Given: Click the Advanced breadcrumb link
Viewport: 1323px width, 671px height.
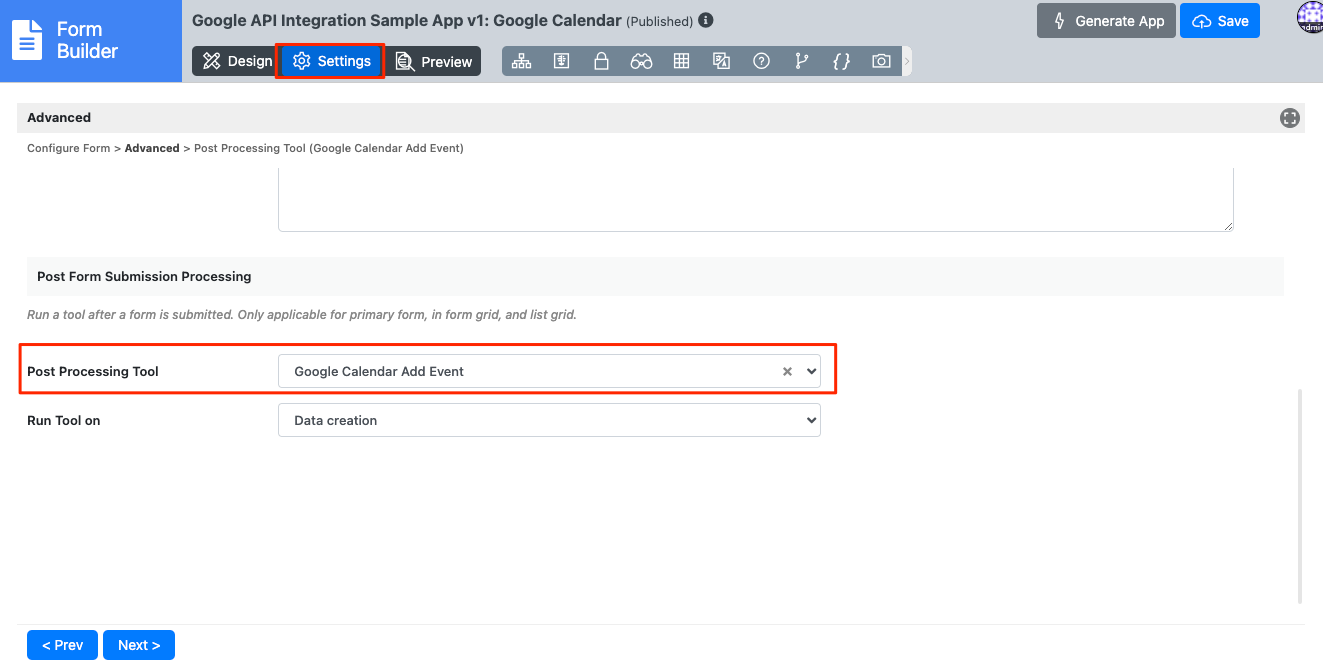Looking at the screenshot, I should click(x=152, y=148).
